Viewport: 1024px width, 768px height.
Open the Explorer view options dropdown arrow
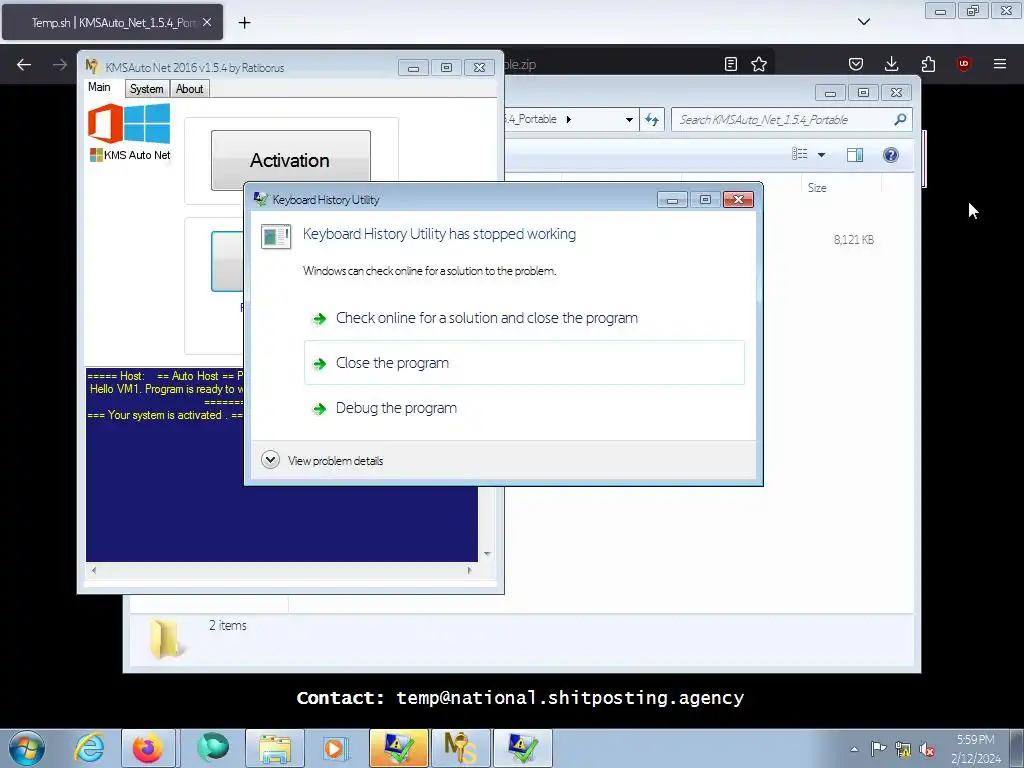tap(822, 155)
